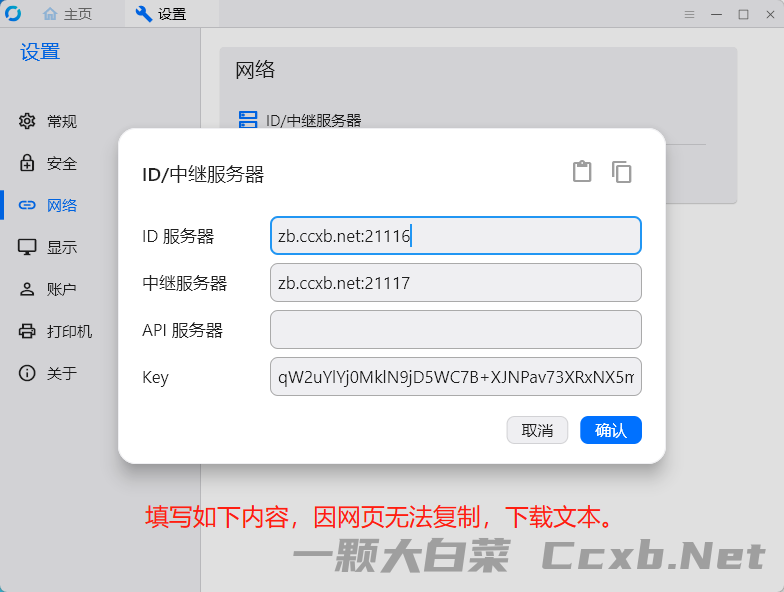Click the 确认 confirm button
The width and height of the screenshot is (784, 592).
[610, 430]
